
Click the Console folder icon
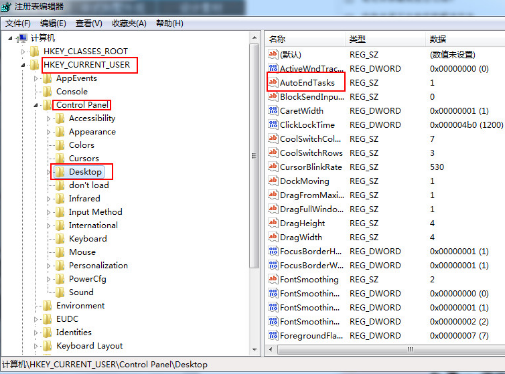tap(47, 91)
